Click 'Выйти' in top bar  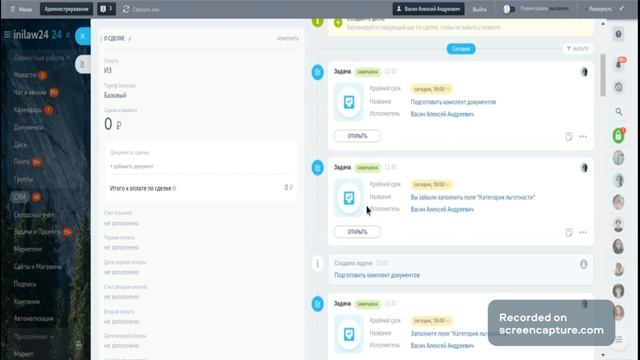(x=479, y=9)
